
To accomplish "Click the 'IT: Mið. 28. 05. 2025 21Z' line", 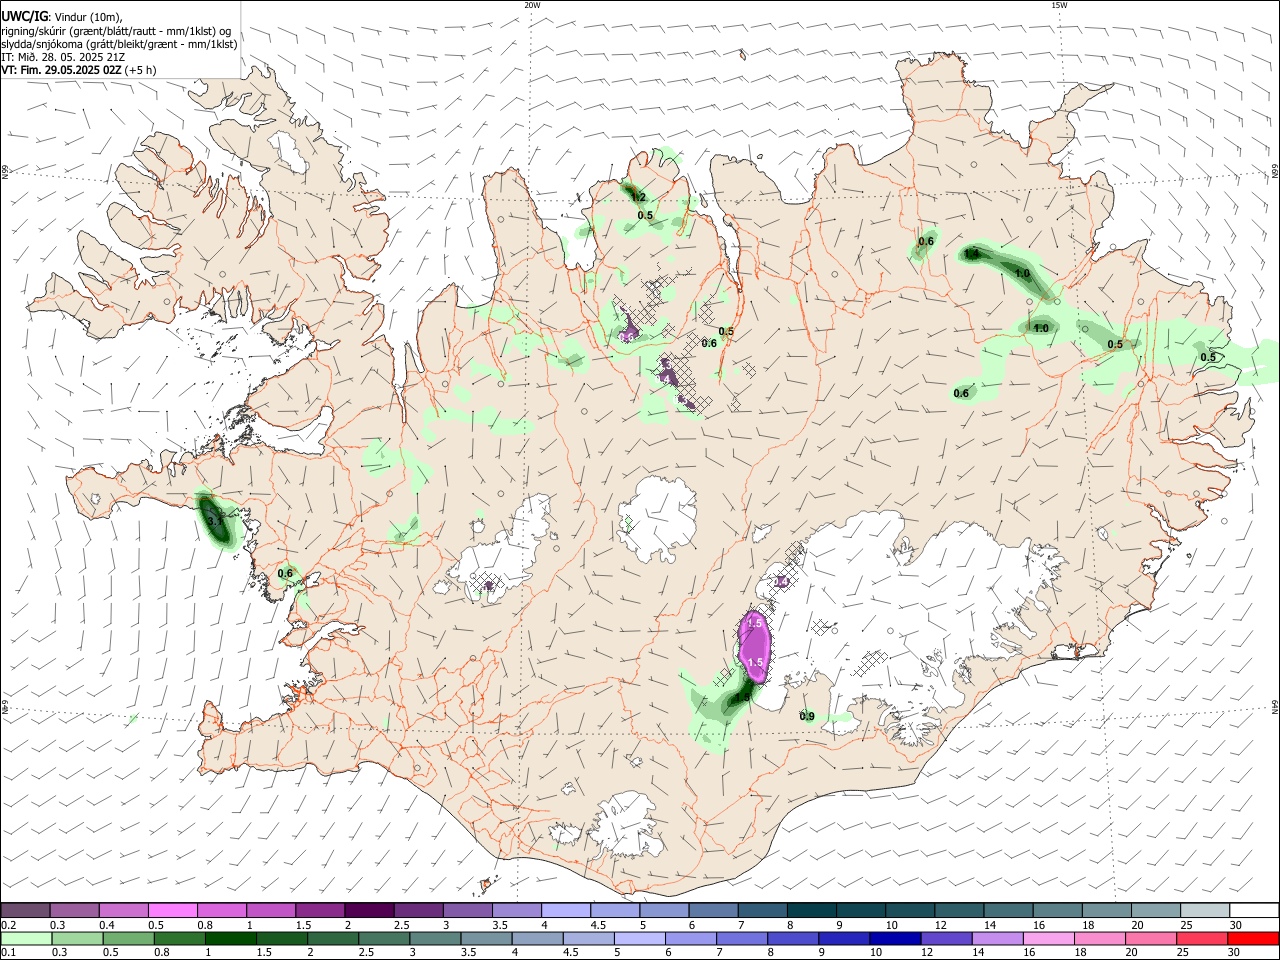I will 63,57.
